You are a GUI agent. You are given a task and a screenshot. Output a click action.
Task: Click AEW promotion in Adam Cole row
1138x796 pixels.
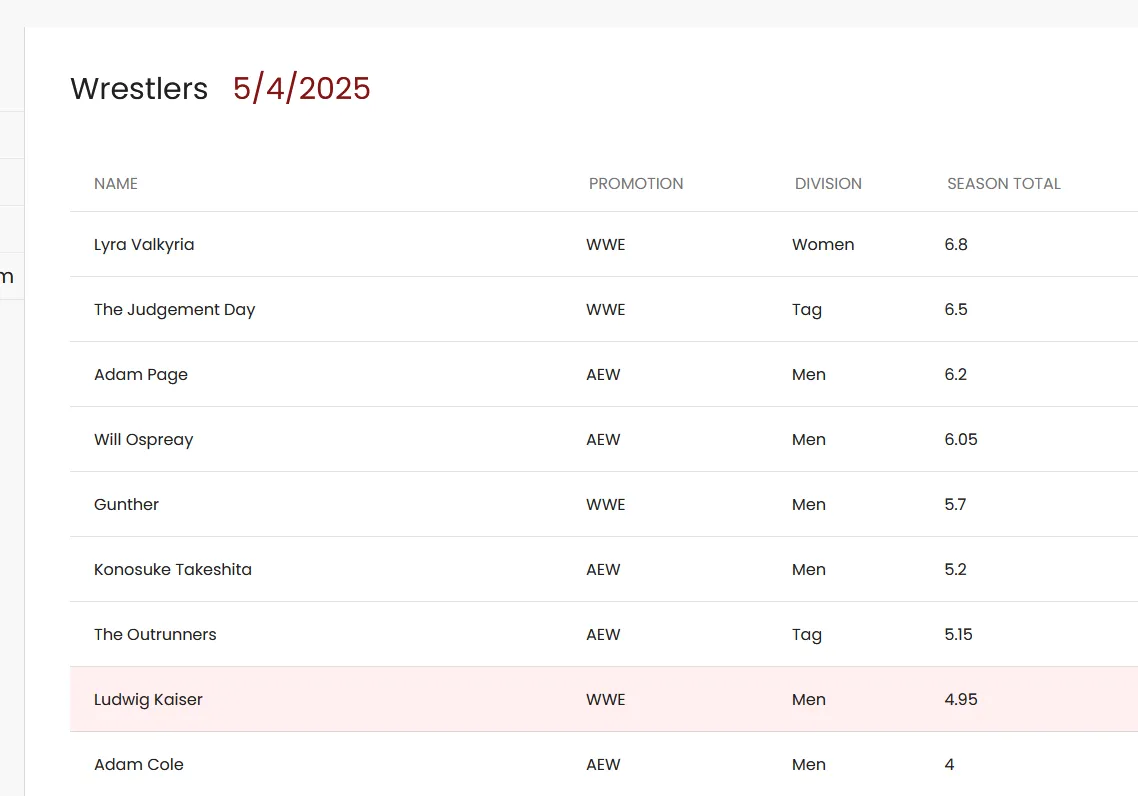pyautogui.click(x=603, y=764)
